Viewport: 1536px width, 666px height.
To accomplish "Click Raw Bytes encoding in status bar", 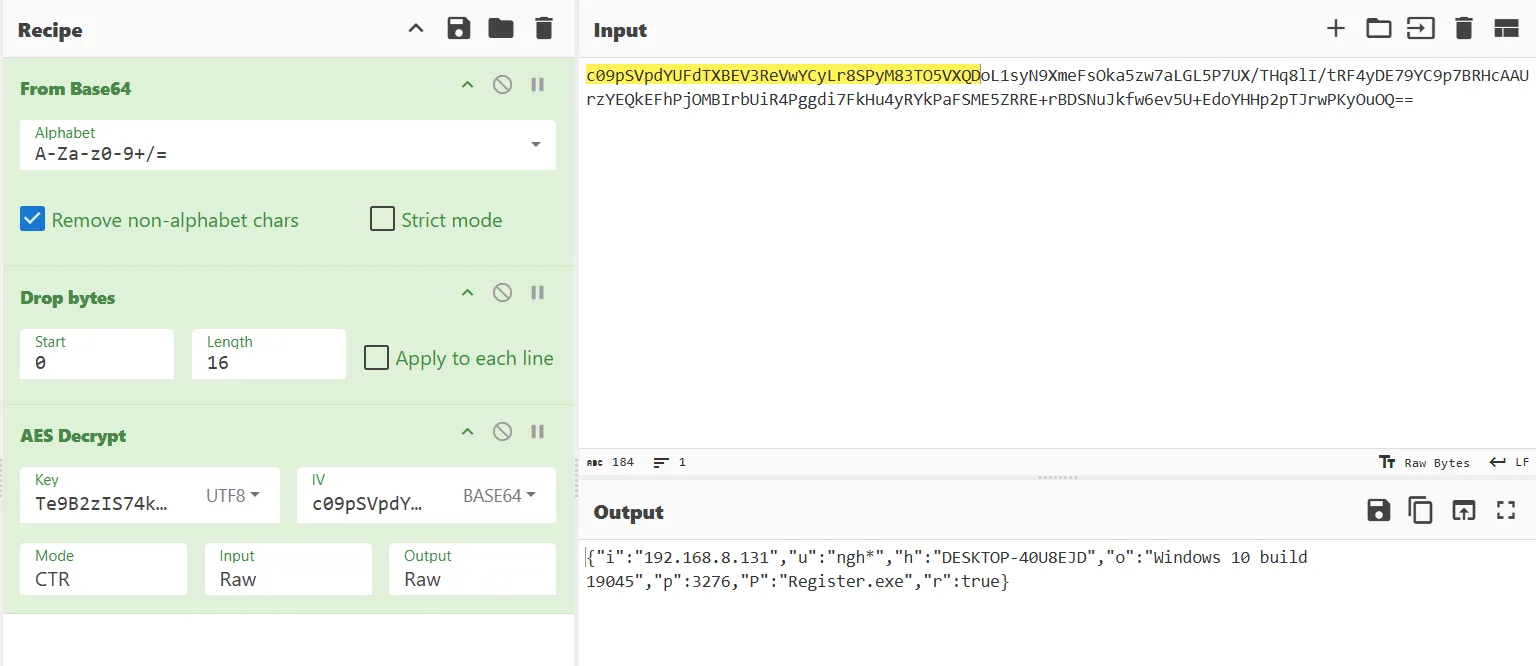I will [x=1424, y=463].
